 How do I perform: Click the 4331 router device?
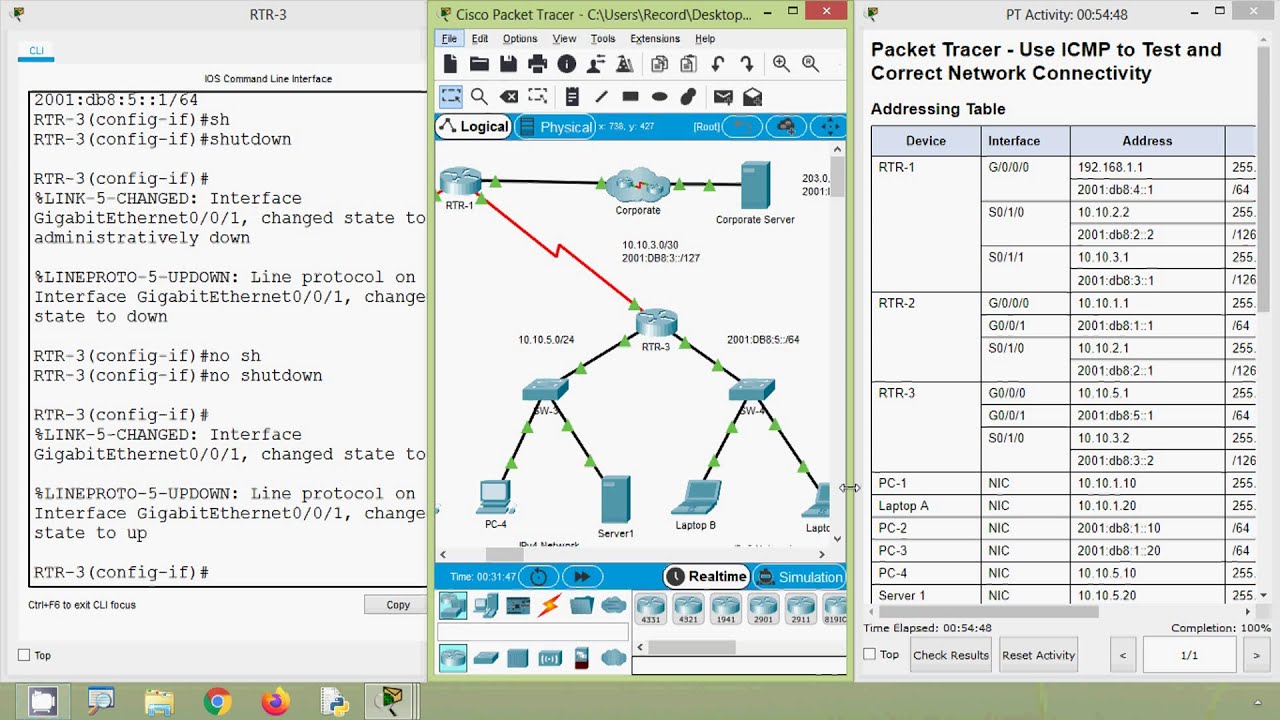(x=651, y=607)
